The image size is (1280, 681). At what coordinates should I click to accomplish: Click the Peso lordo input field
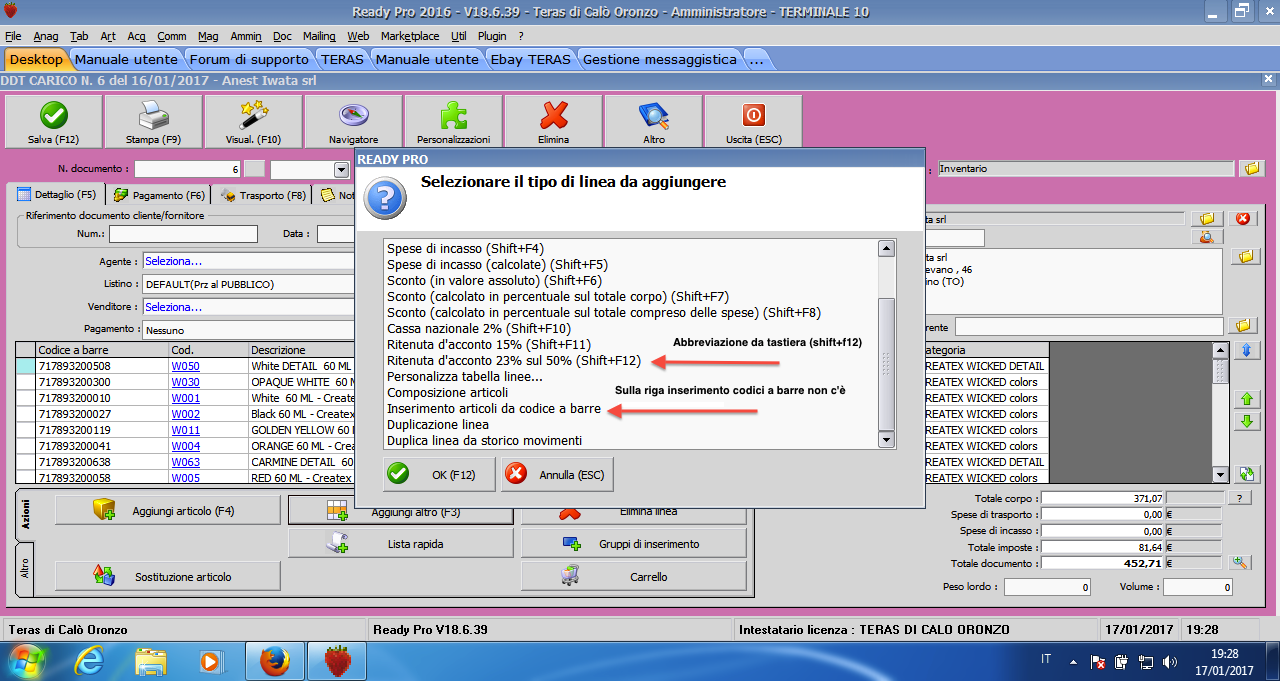tap(1047, 587)
